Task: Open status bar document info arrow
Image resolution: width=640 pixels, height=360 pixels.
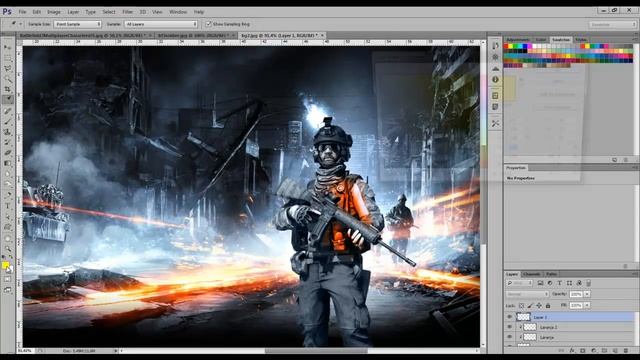Action: point(116,351)
